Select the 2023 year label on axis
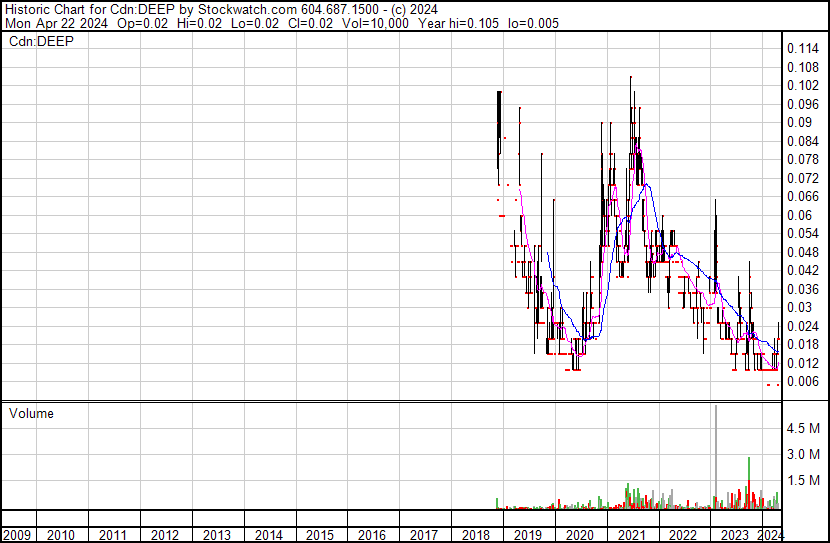 [735, 535]
